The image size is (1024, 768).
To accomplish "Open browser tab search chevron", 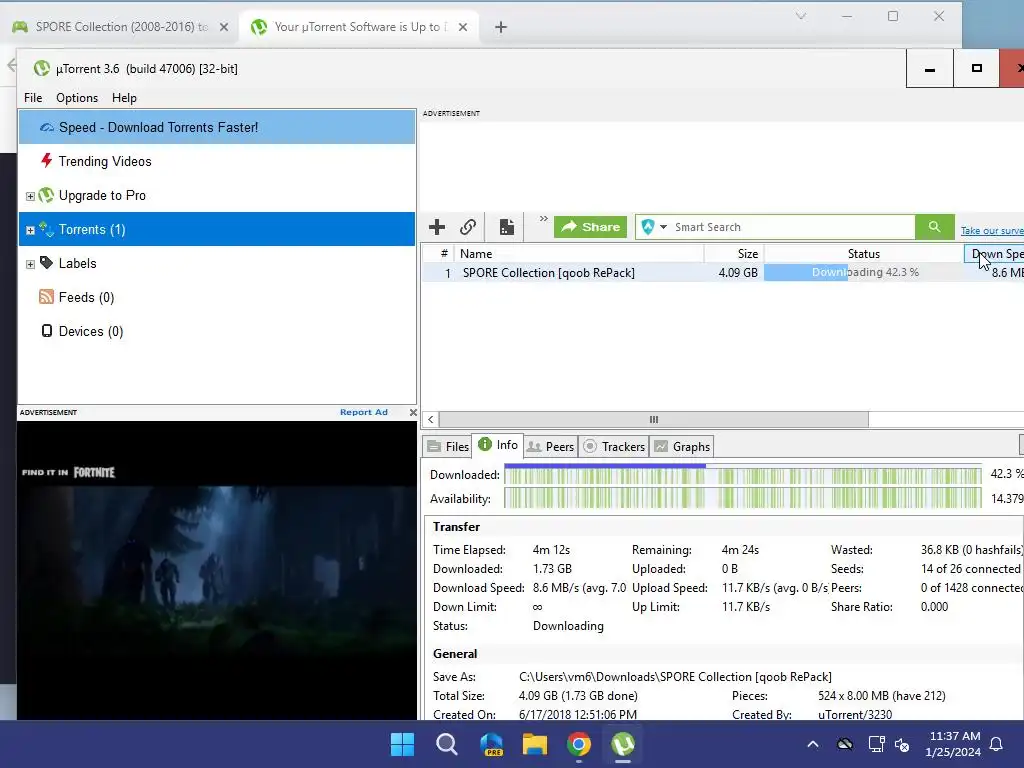I will 801,16.
